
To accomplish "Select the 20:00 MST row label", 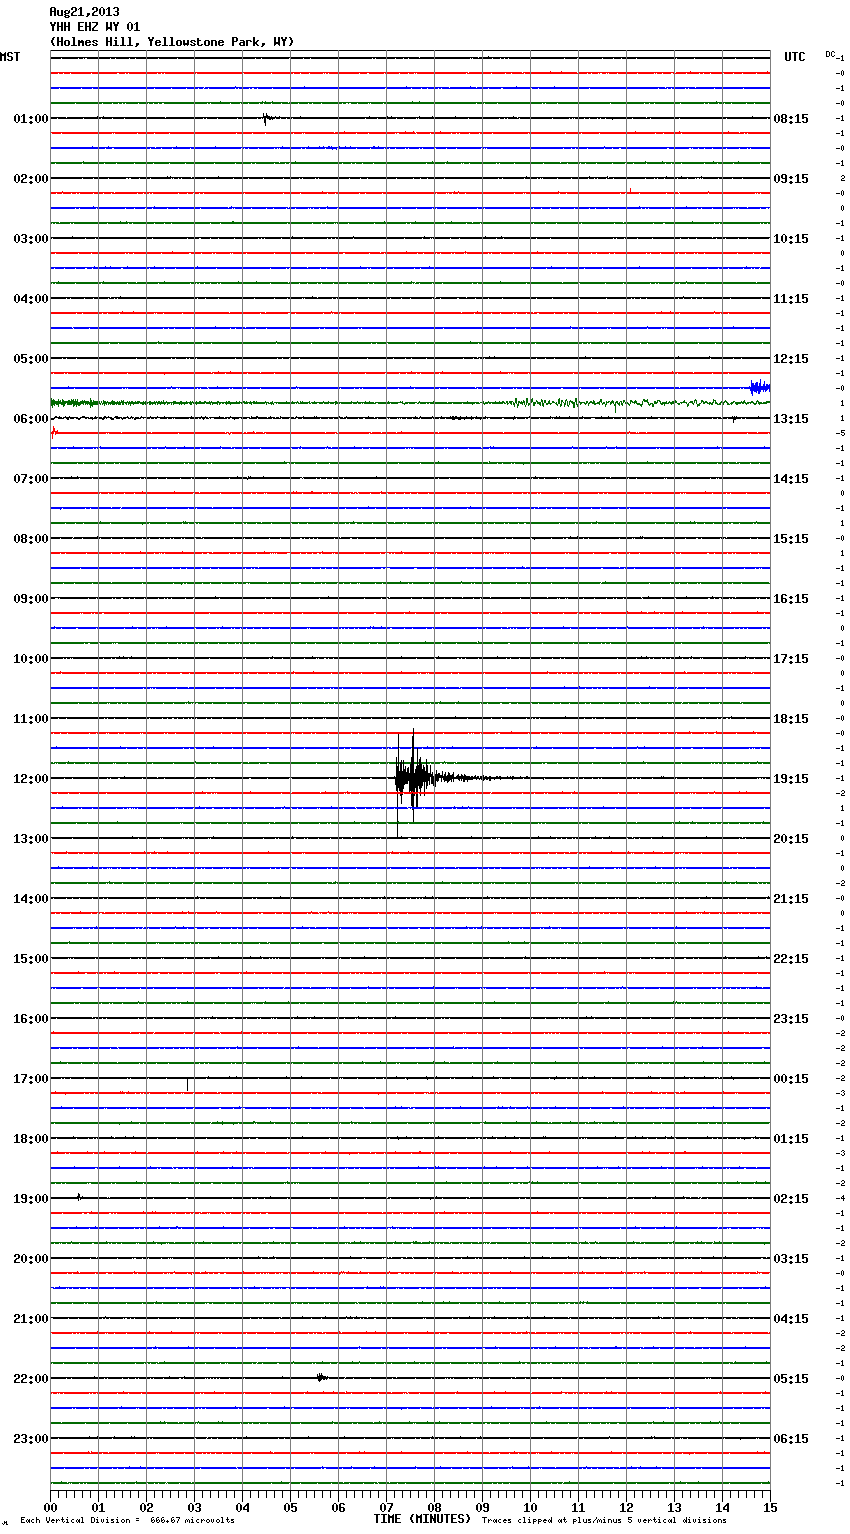I will (x=30, y=1259).
